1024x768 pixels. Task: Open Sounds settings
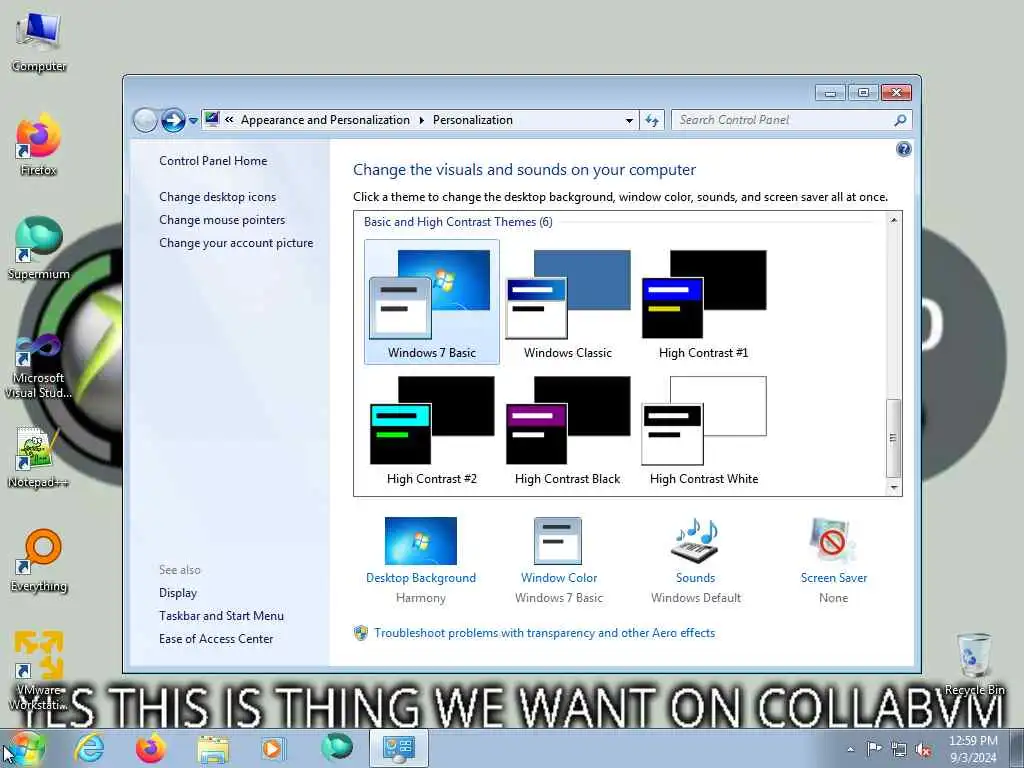click(696, 560)
